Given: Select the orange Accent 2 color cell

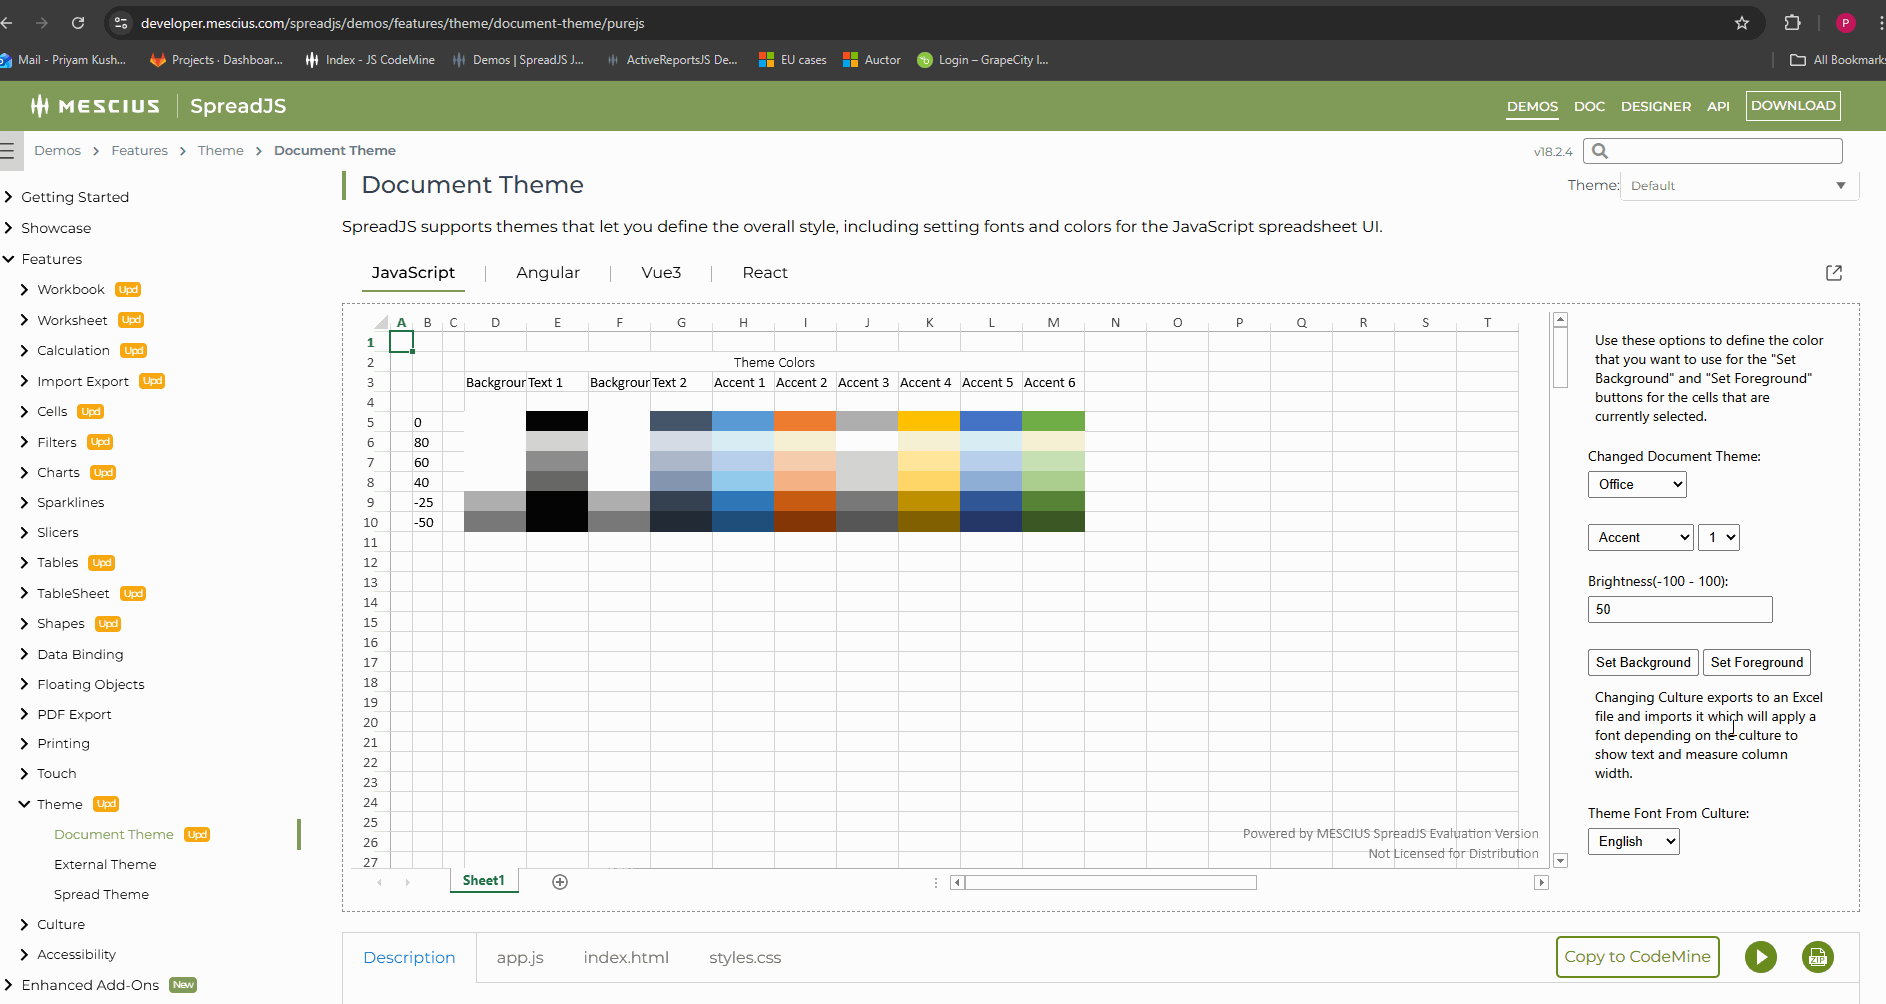Looking at the screenshot, I should click(x=804, y=422).
